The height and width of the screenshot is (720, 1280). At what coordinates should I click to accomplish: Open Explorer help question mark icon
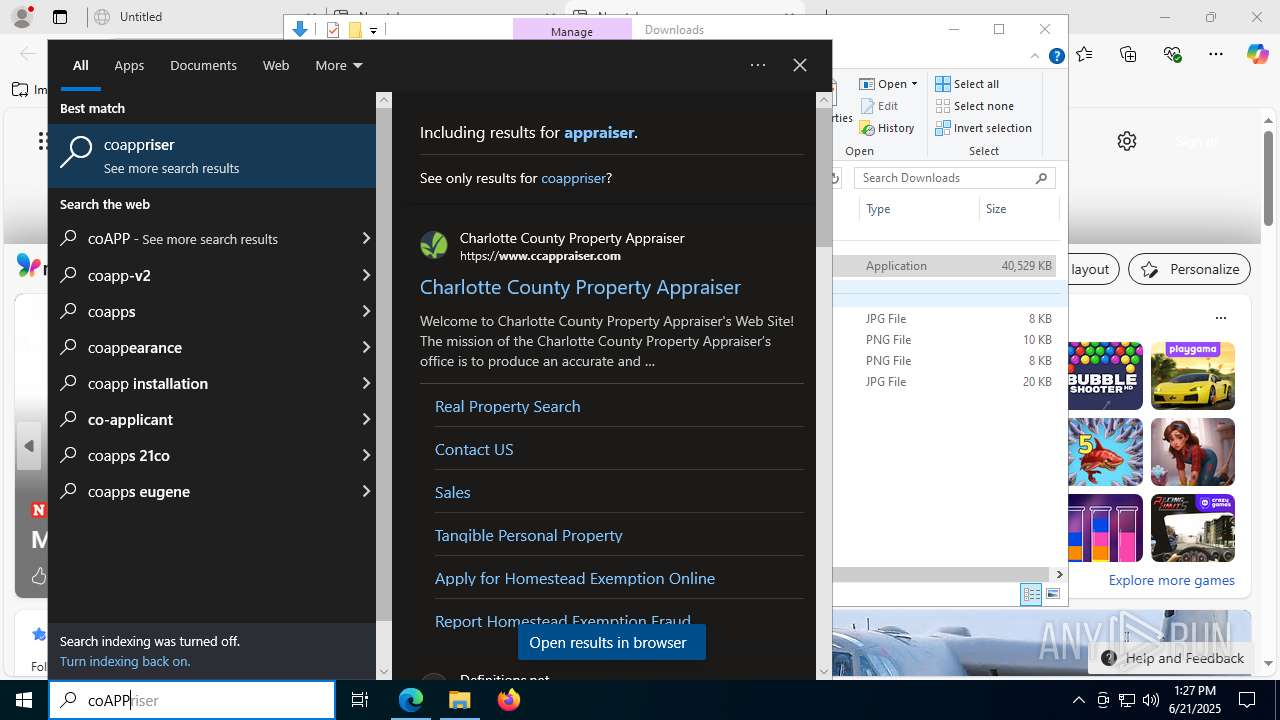(x=1056, y=56)
